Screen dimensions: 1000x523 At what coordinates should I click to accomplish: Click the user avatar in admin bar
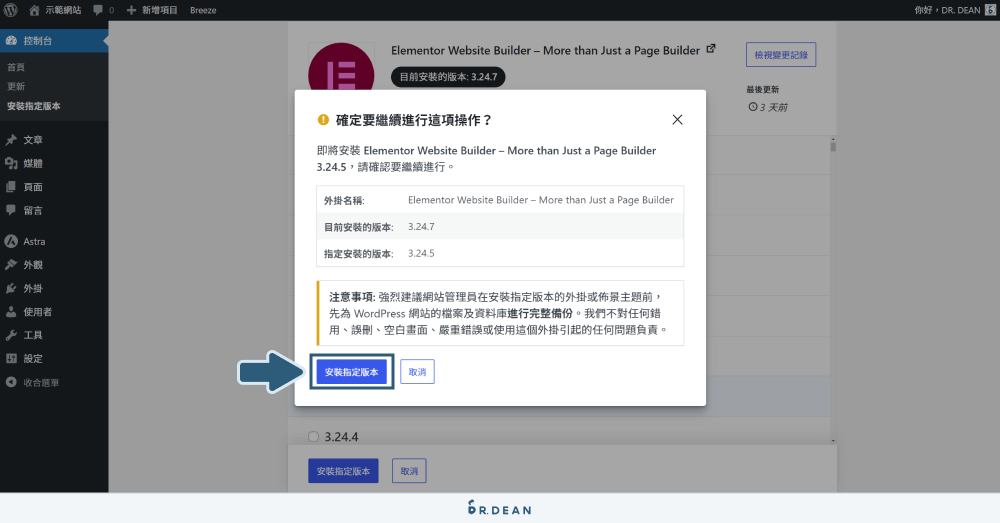990,10
